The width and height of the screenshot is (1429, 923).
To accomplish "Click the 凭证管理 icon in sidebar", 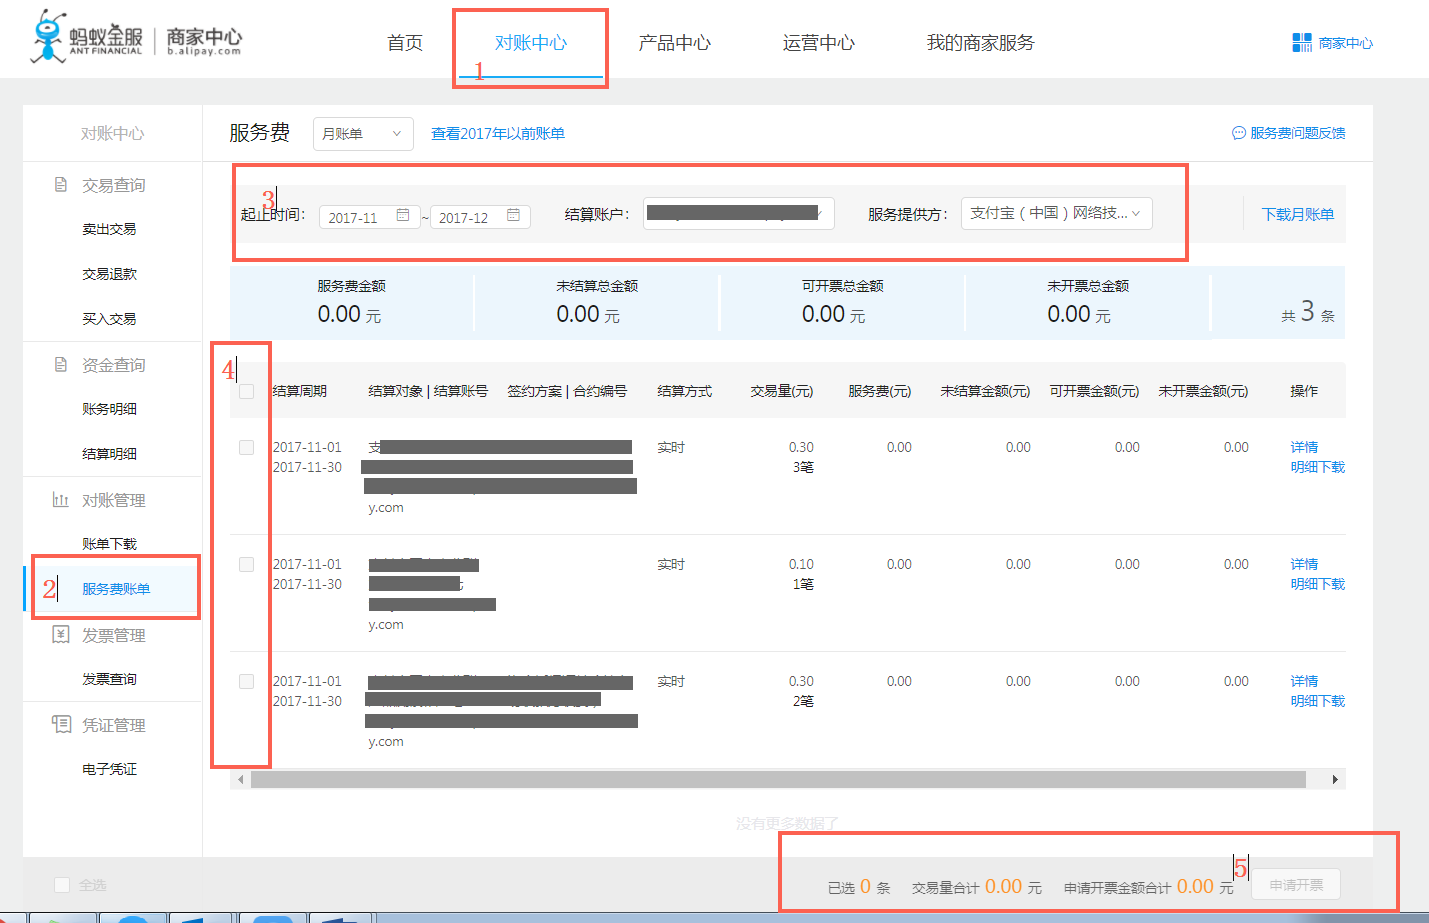I will coord(61,724).
